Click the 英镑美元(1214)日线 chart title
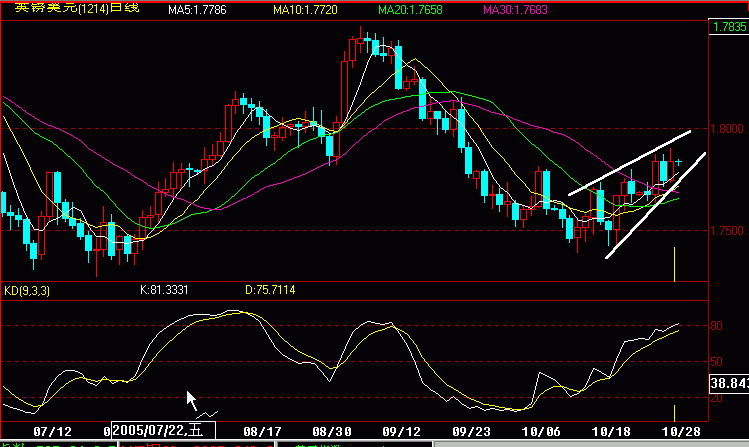This screenshot has width=749, height=447. click(77, 8)
